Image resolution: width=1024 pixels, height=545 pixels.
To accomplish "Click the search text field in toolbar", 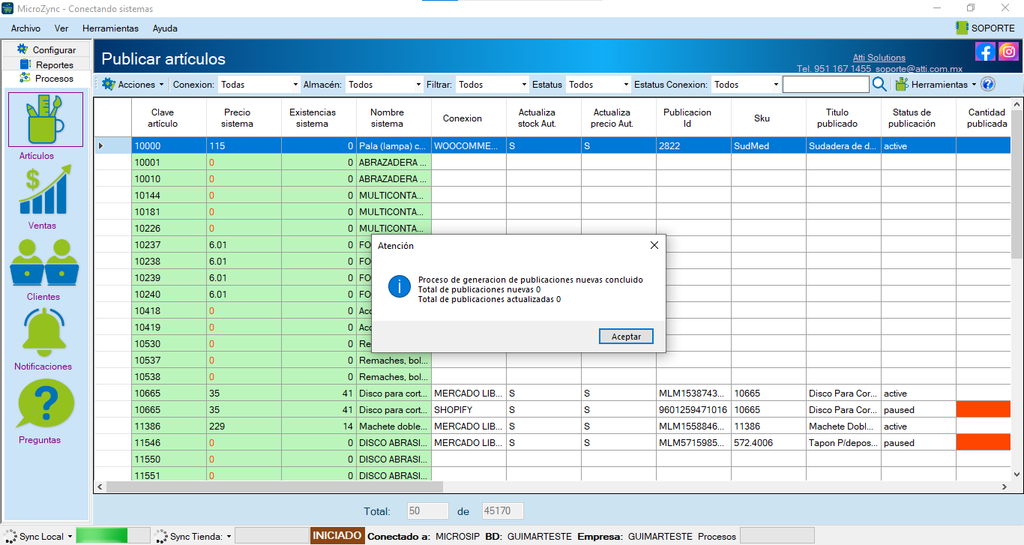I will (x=825, y=84).
